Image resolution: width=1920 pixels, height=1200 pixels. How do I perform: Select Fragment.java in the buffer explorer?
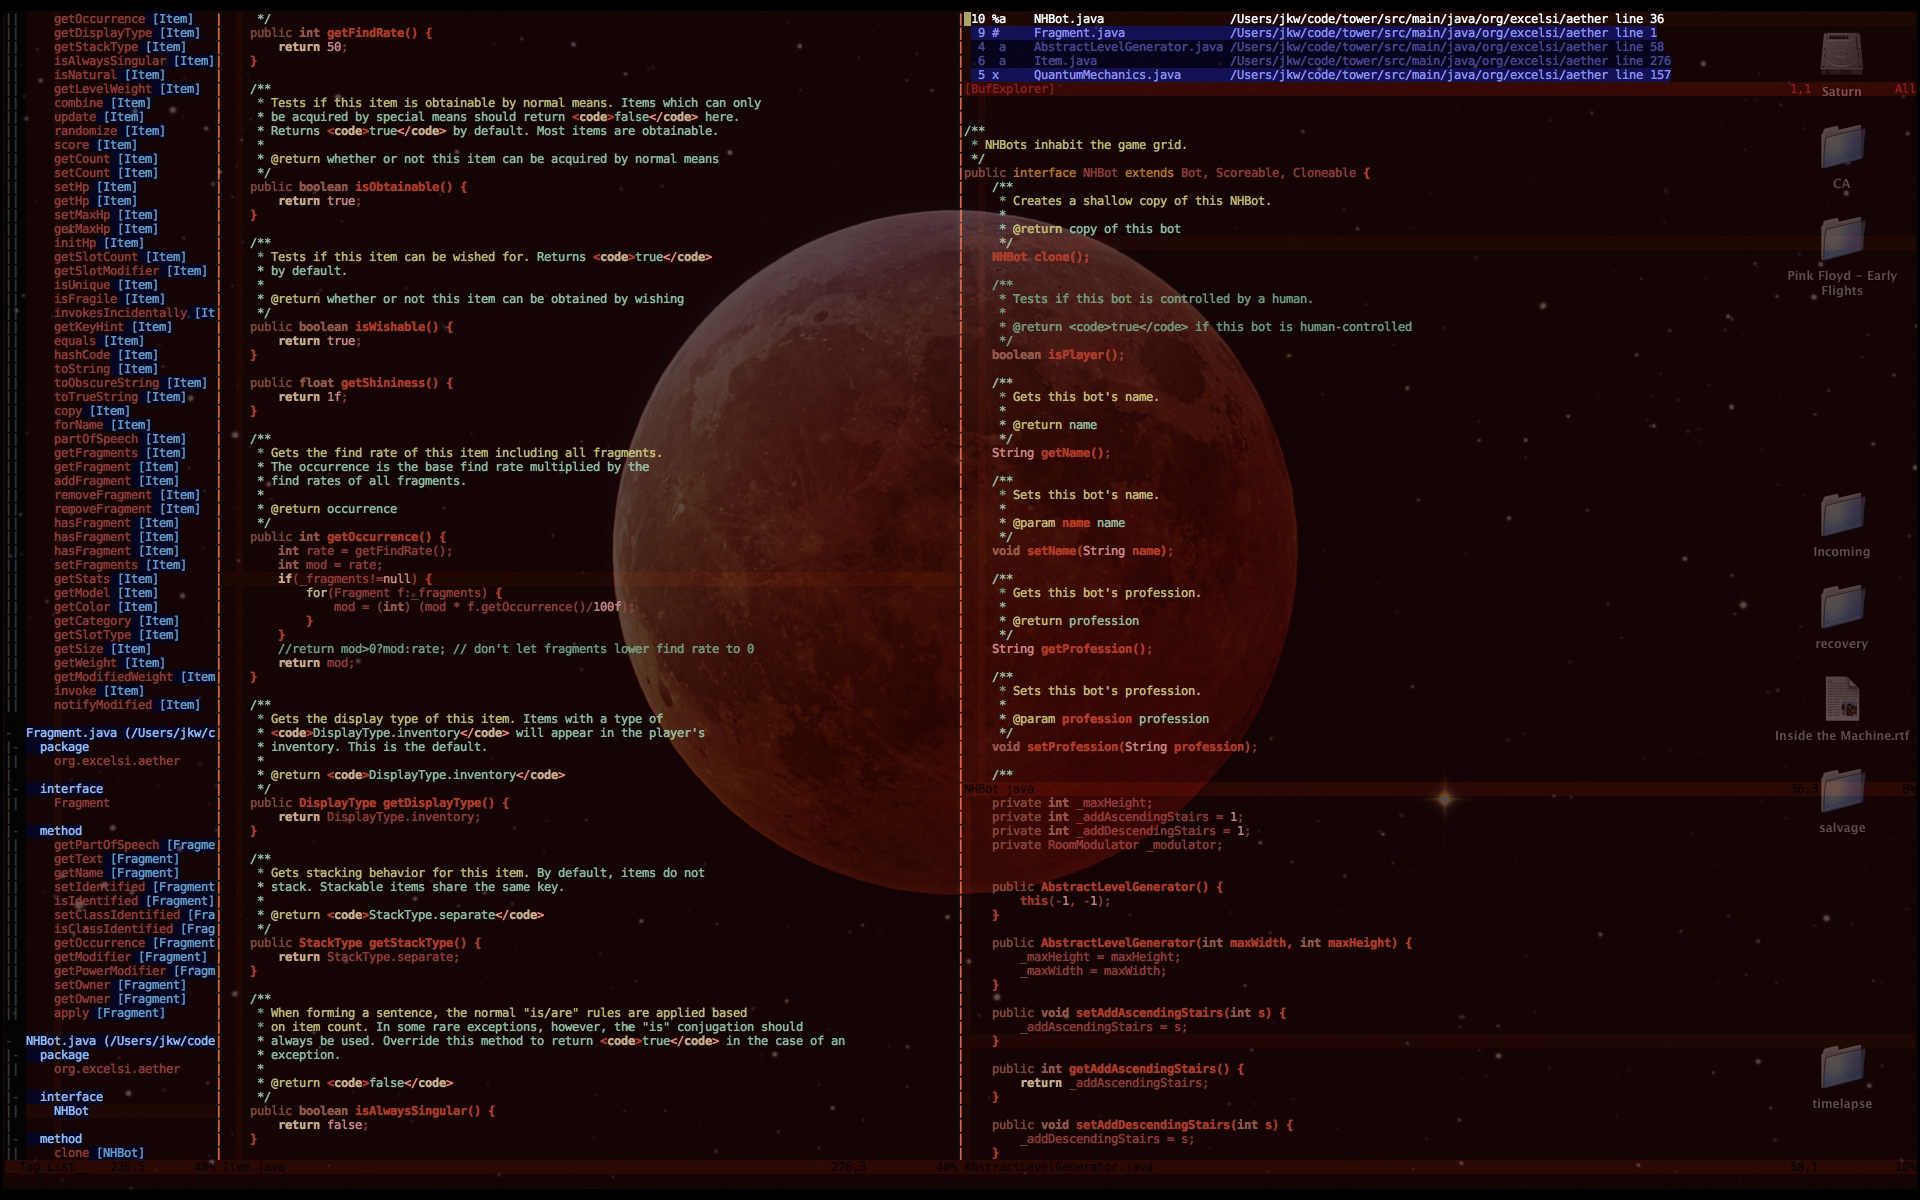(1078, 33)
